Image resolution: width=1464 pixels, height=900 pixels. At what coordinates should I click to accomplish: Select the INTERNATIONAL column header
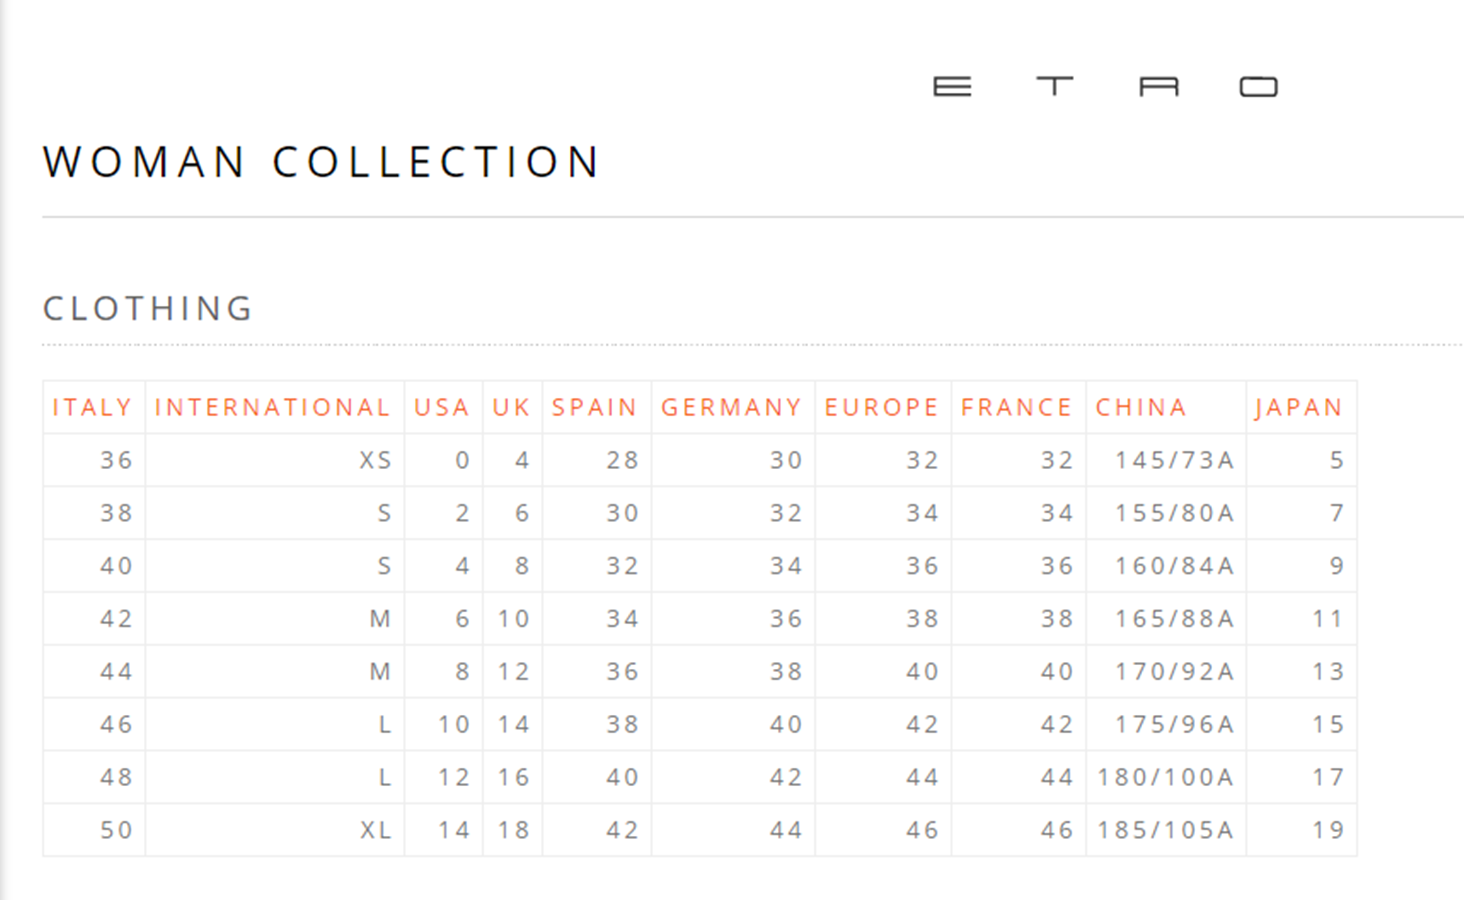point(272,408)
